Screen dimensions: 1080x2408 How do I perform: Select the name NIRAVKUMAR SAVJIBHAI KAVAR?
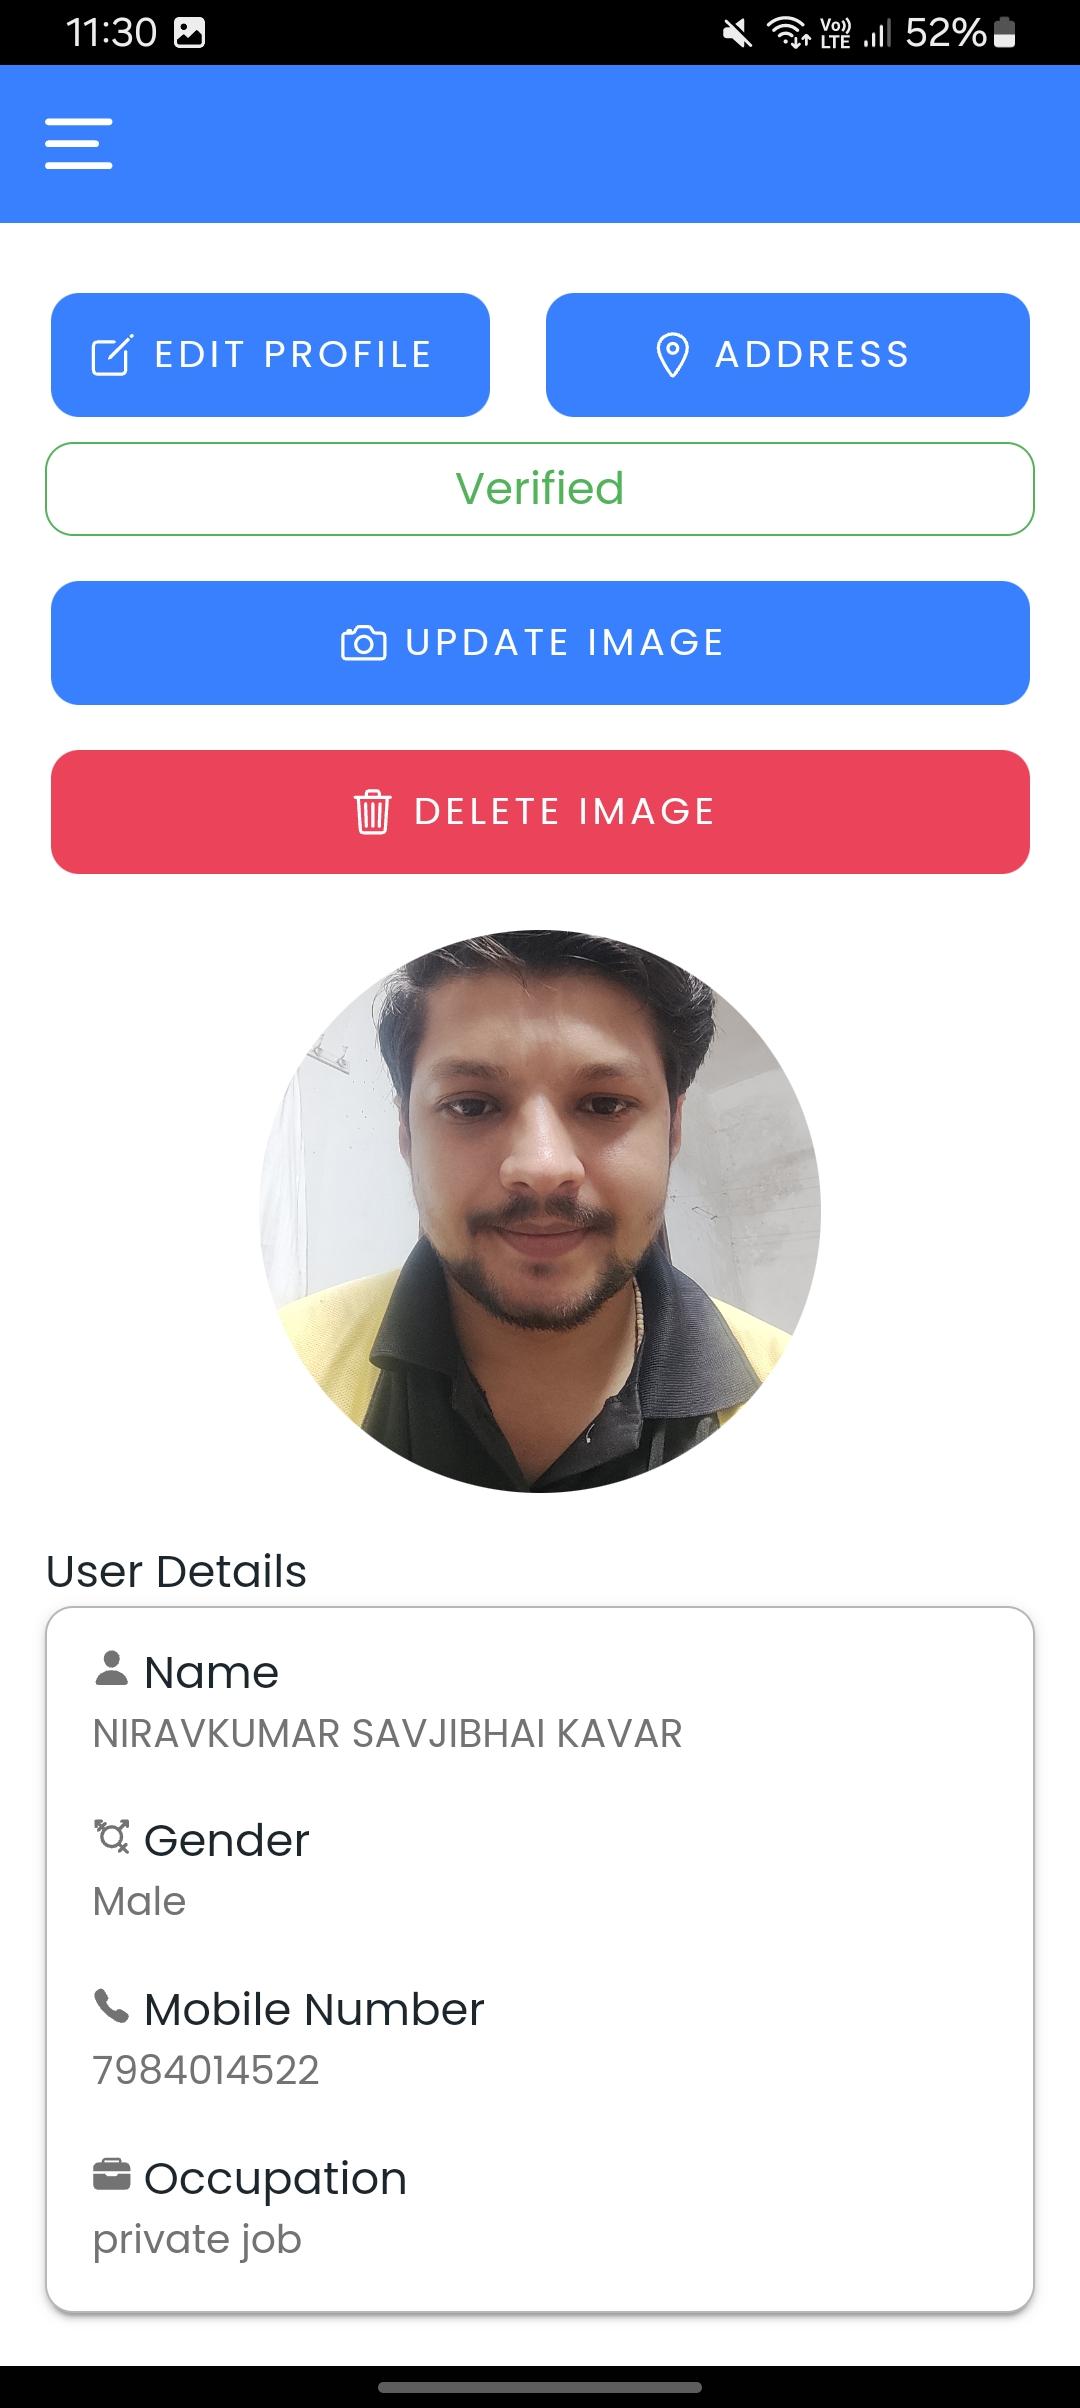coord(387,1734)
